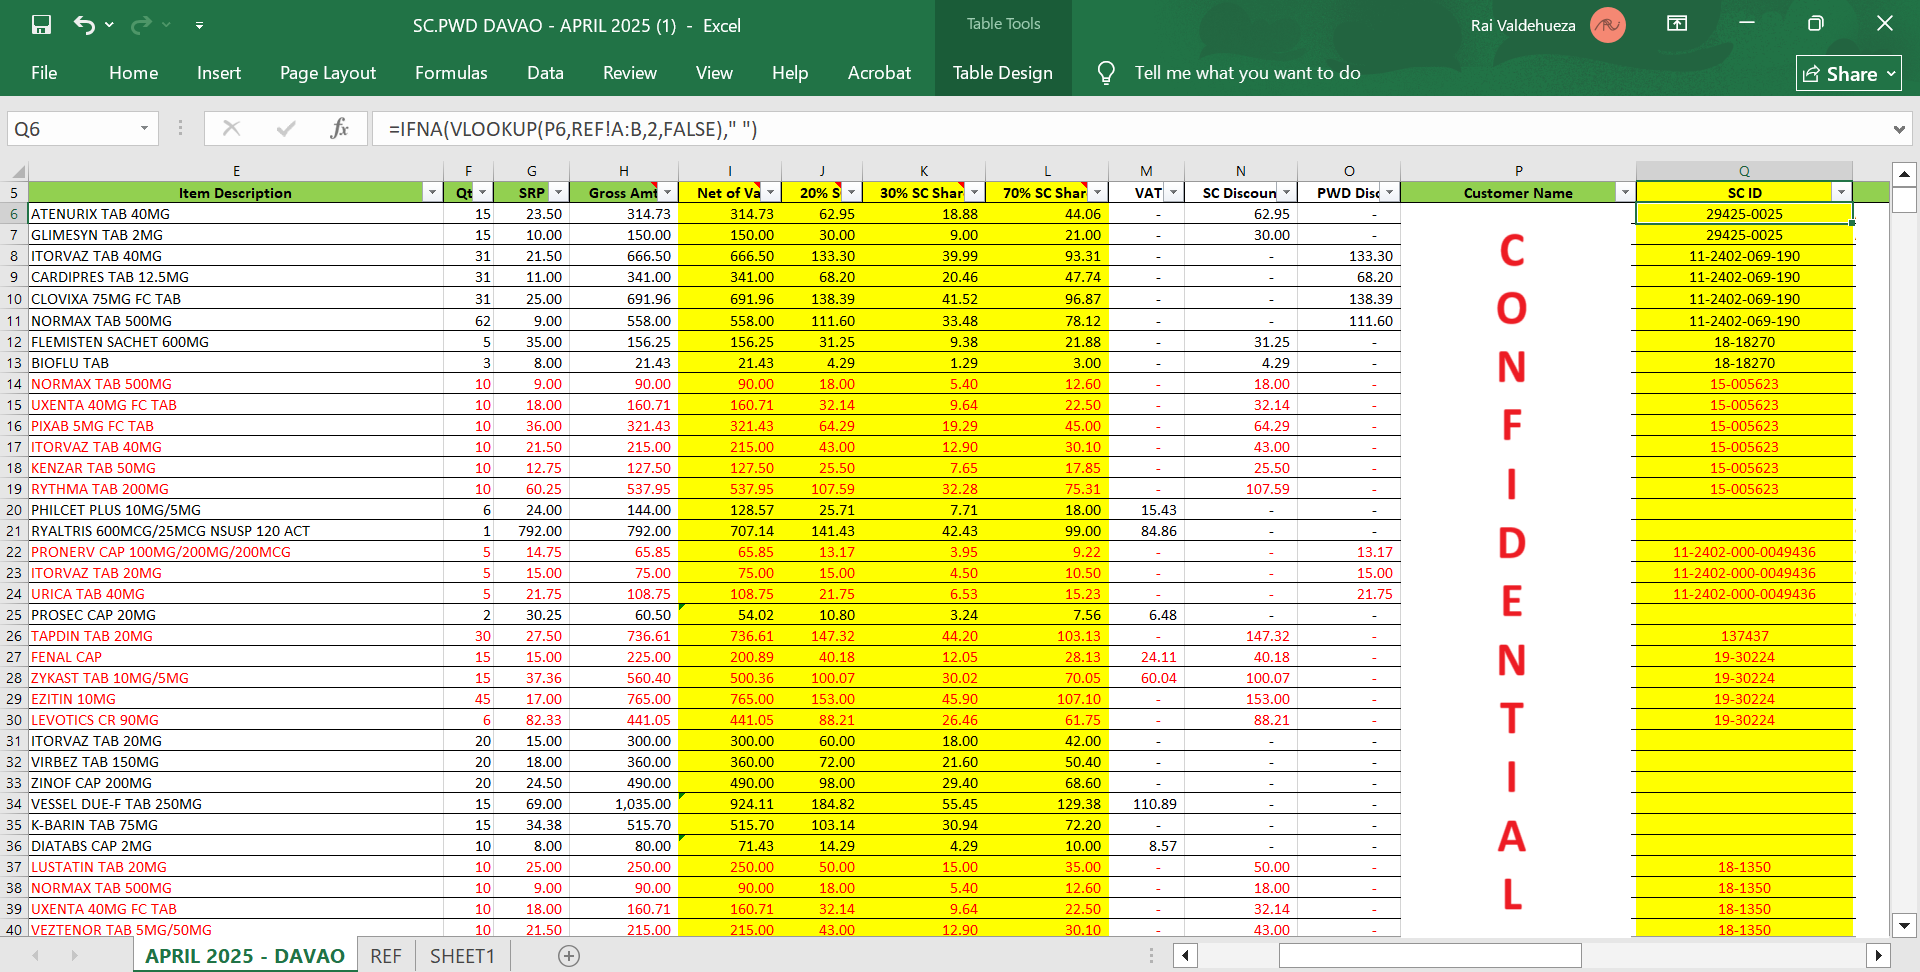Open the Table Design tab
The height and width of the screenshot is (972, 1920).
(1002, 73)
